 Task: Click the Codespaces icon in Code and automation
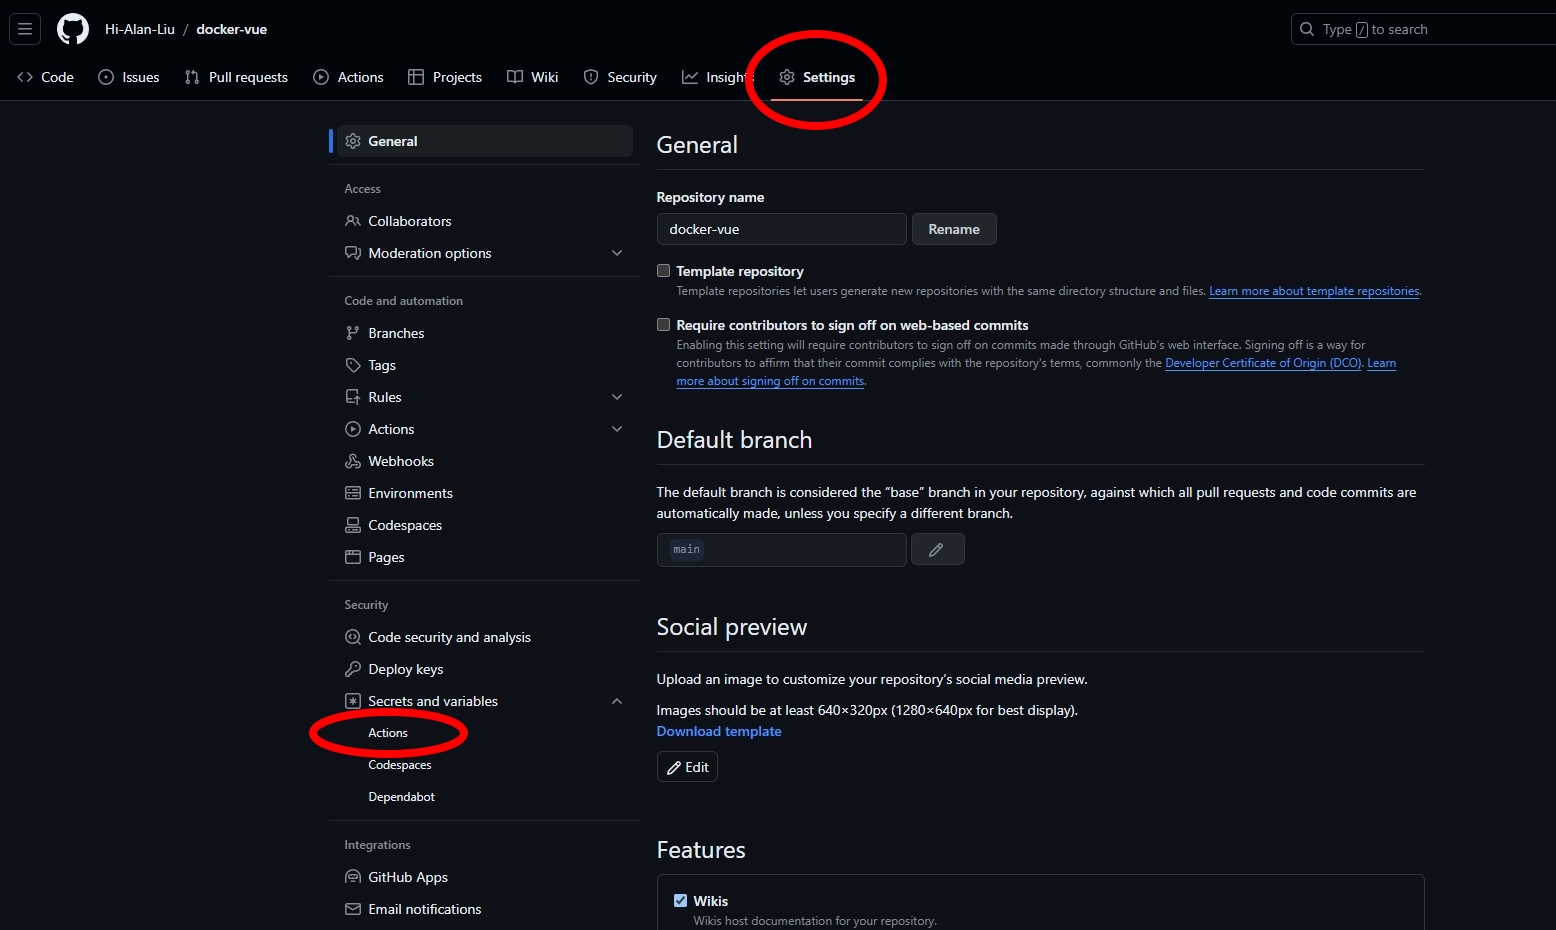pos(353,525)
